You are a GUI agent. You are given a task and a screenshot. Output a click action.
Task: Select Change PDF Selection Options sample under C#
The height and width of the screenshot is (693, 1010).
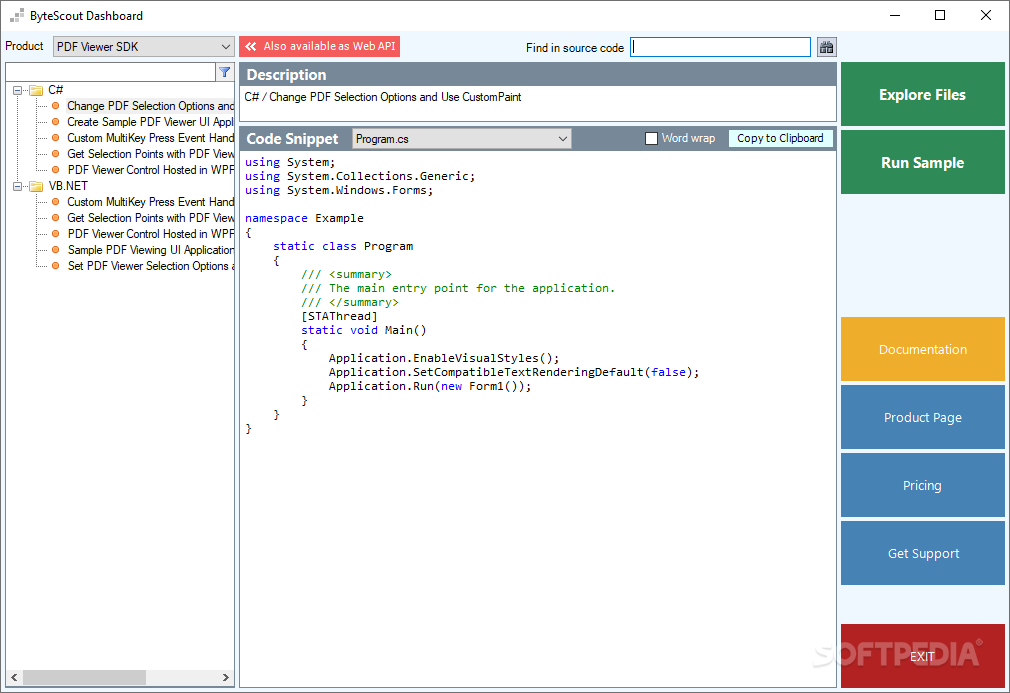click(150, 106)
